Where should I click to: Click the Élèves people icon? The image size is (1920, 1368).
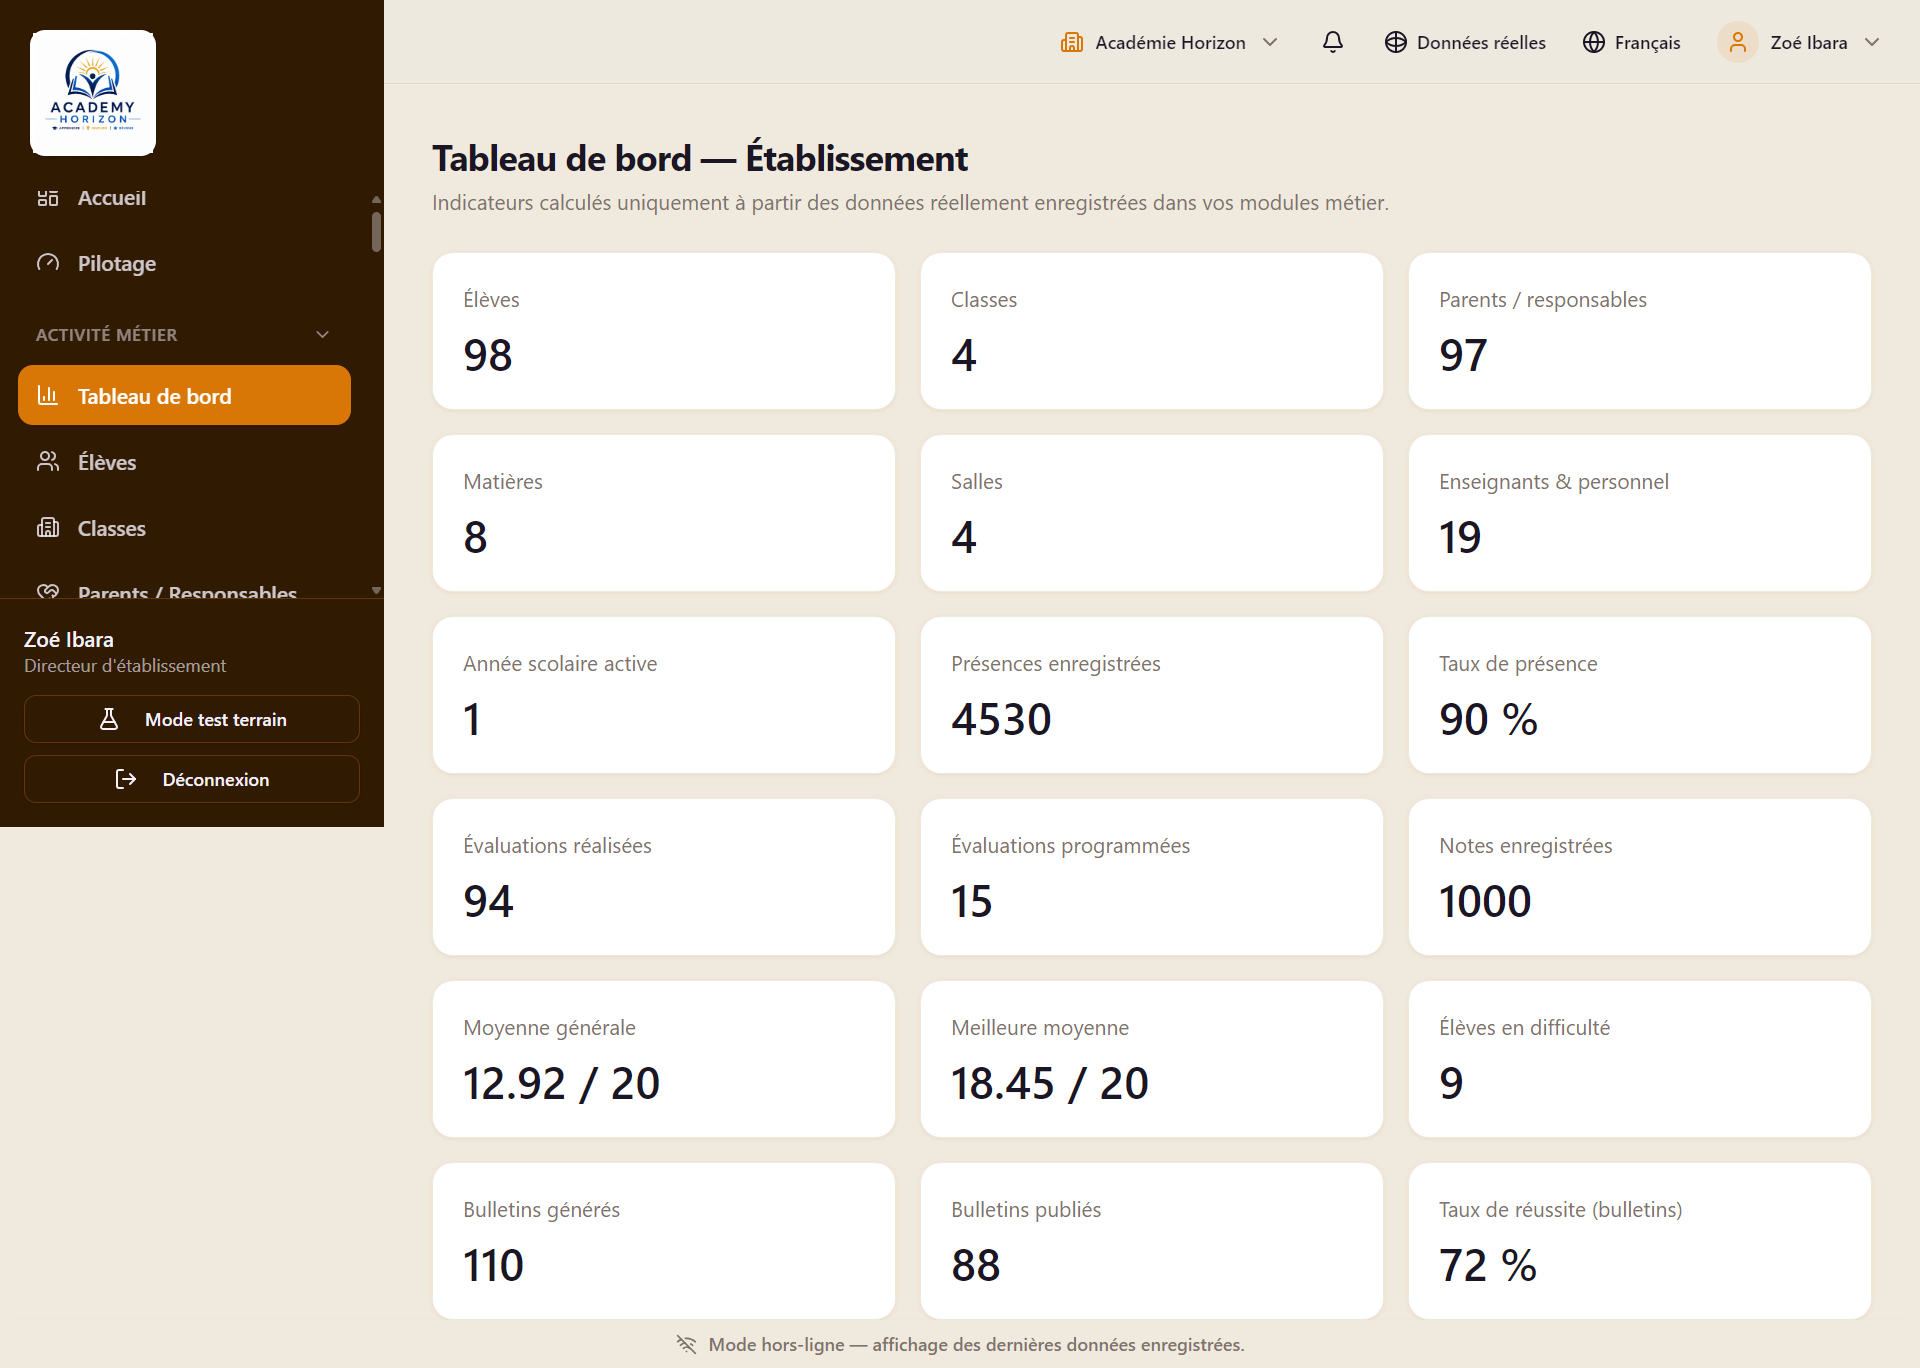pyautogui.click(x=48, y=461)
